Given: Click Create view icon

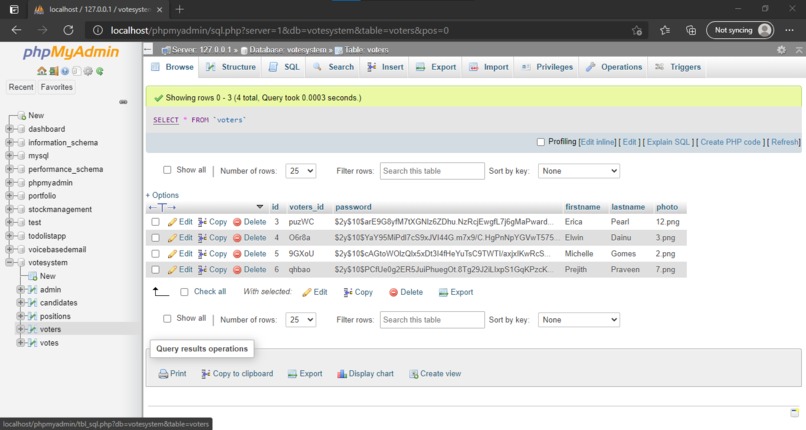Looking at the screenshot, I should [x=413, y=374].
